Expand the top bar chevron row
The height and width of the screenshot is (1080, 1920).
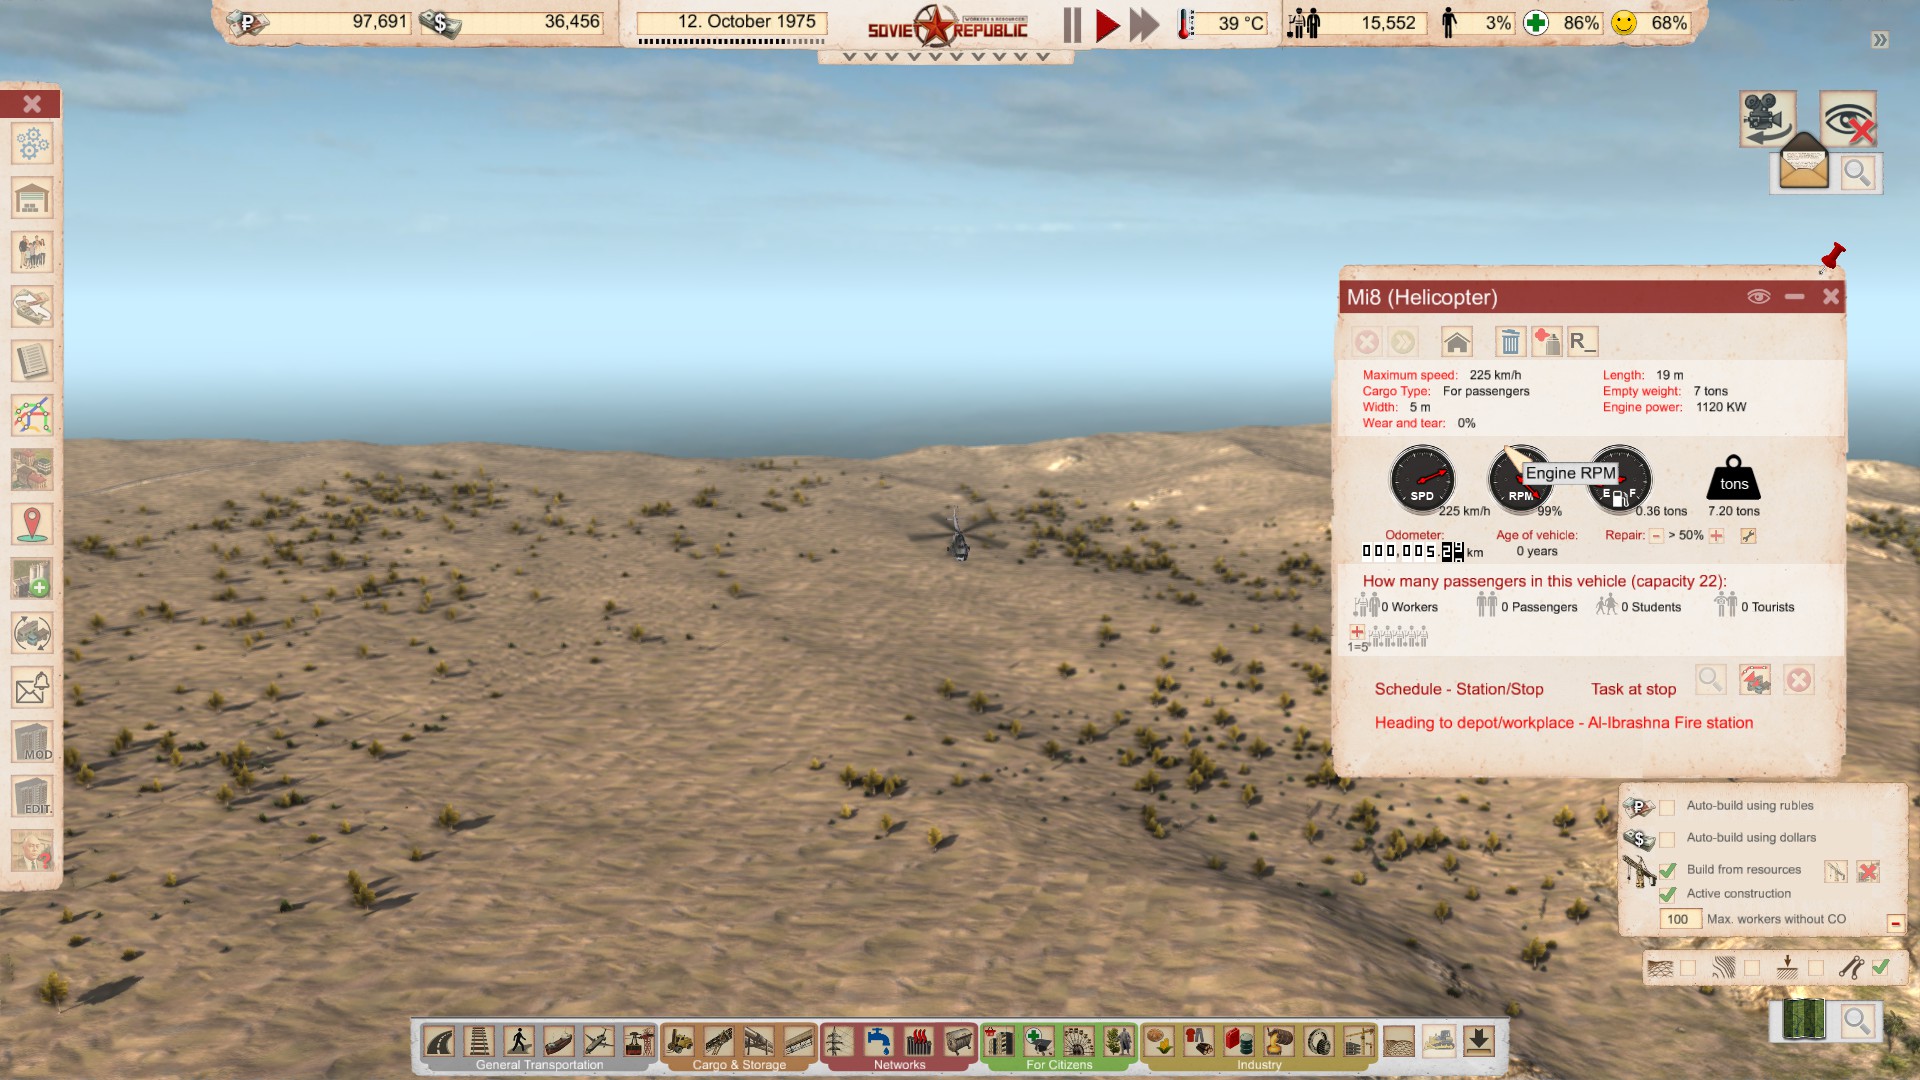pos(945,57)
